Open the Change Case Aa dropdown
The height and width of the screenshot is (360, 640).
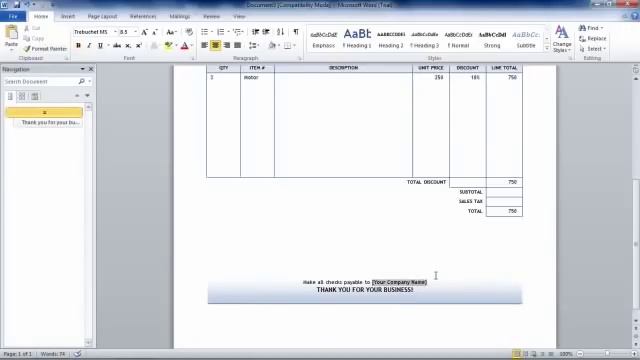click(171, 32)
